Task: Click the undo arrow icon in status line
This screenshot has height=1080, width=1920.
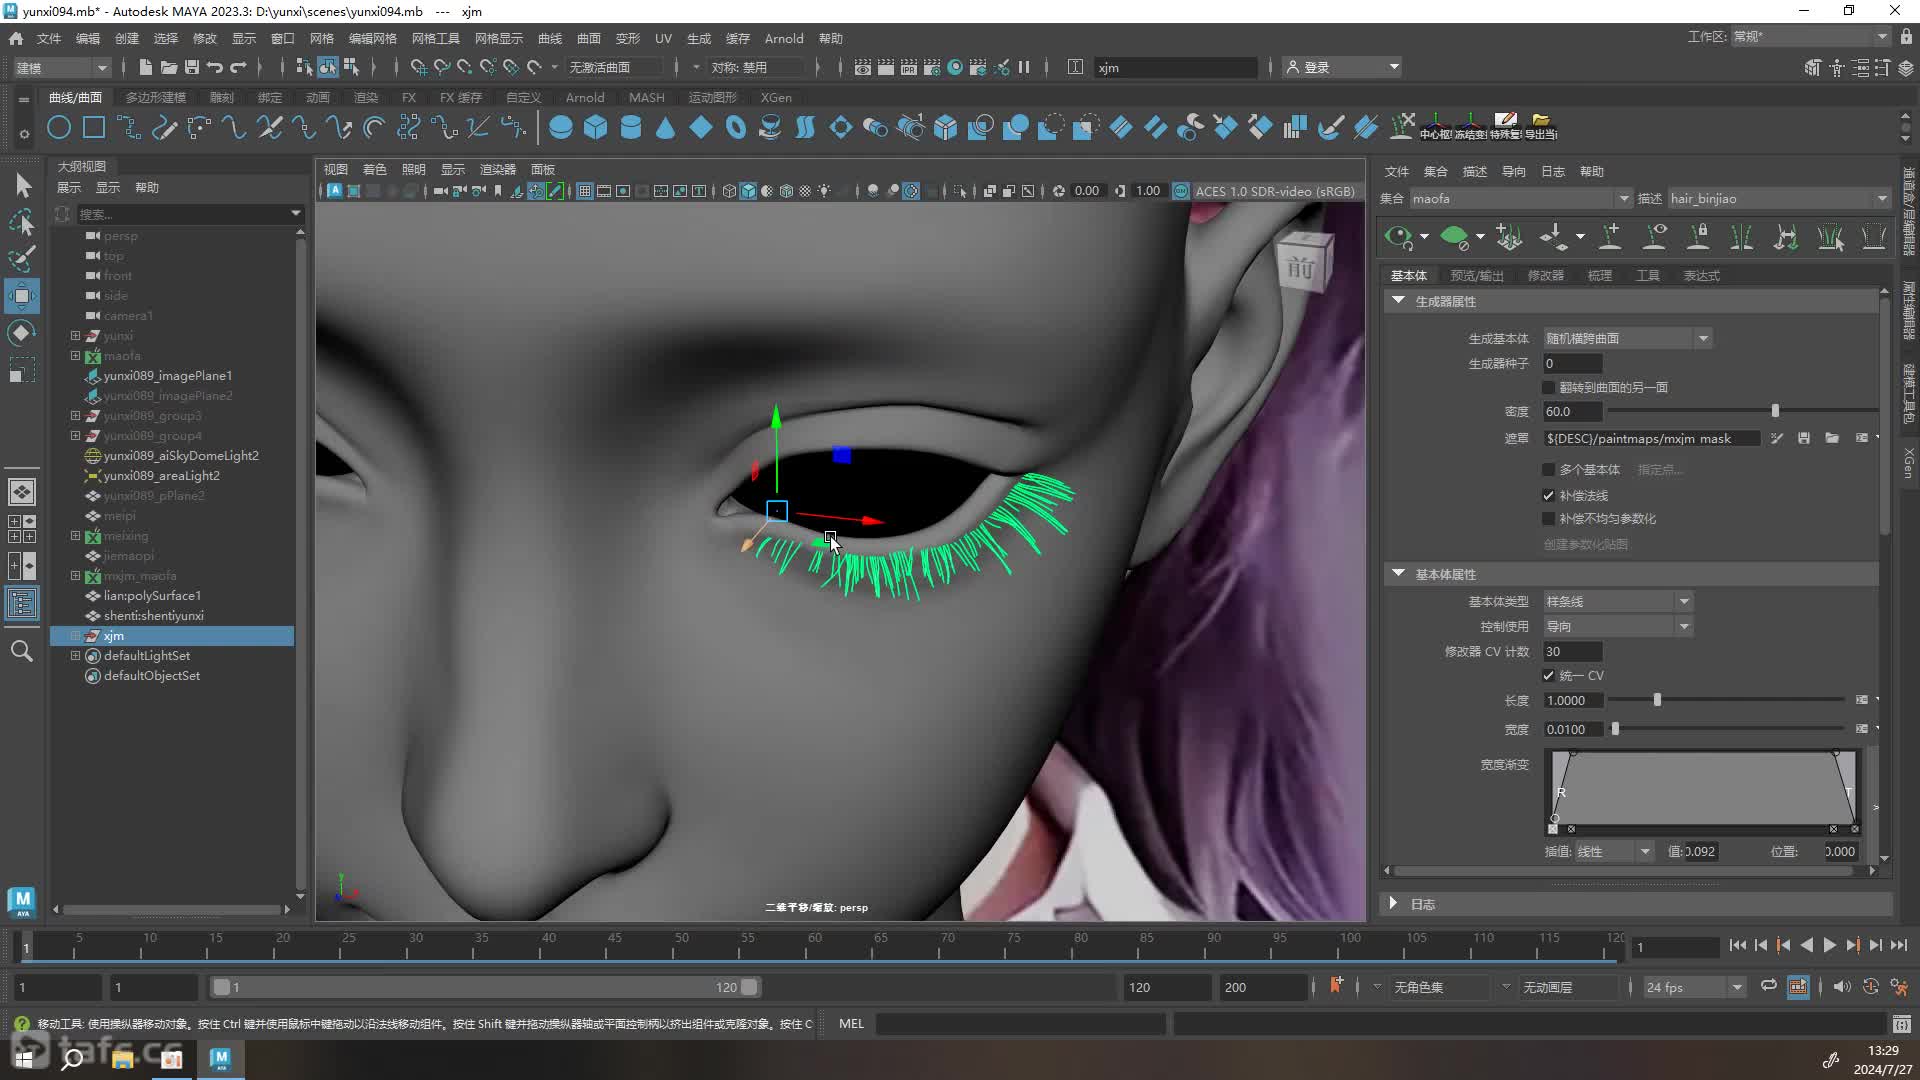Action: click(x=215, y=67)
